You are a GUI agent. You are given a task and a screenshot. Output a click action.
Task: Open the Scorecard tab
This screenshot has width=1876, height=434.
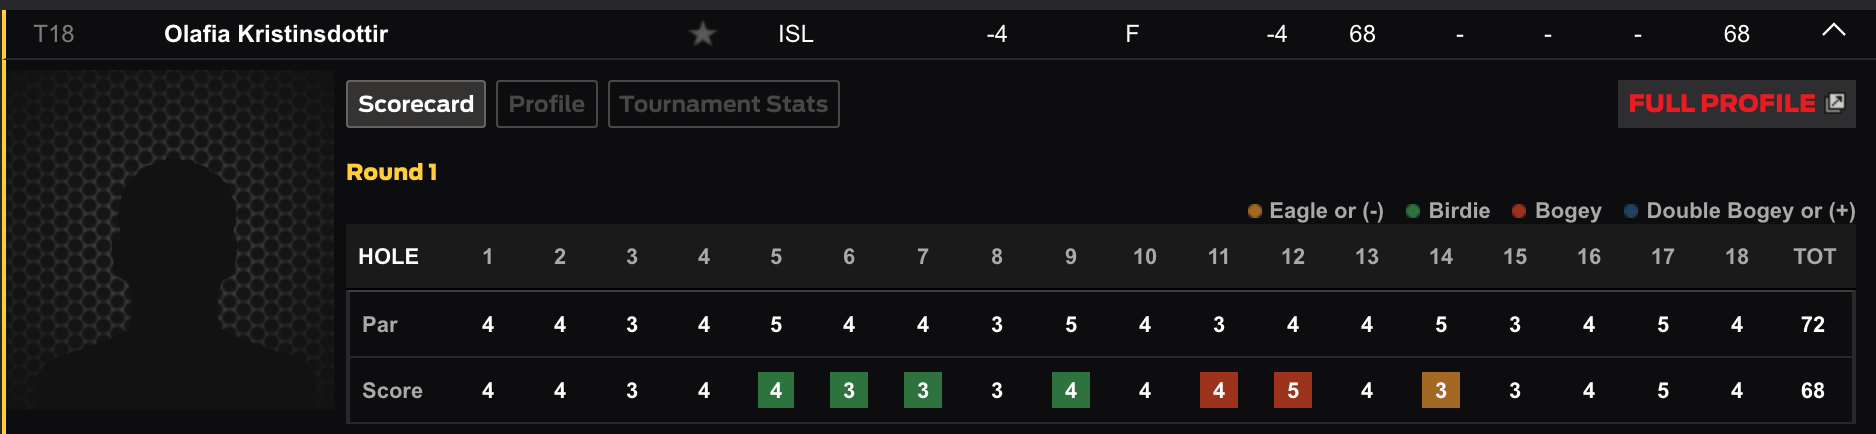coord(416,104)
